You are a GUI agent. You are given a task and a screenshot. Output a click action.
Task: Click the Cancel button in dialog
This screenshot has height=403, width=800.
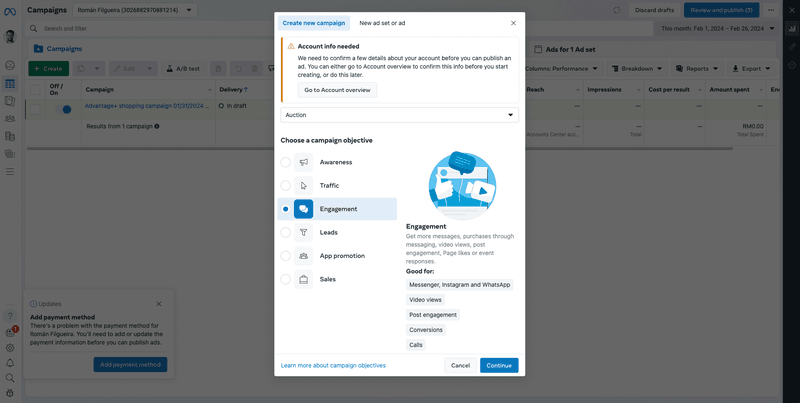coord(460,365)
